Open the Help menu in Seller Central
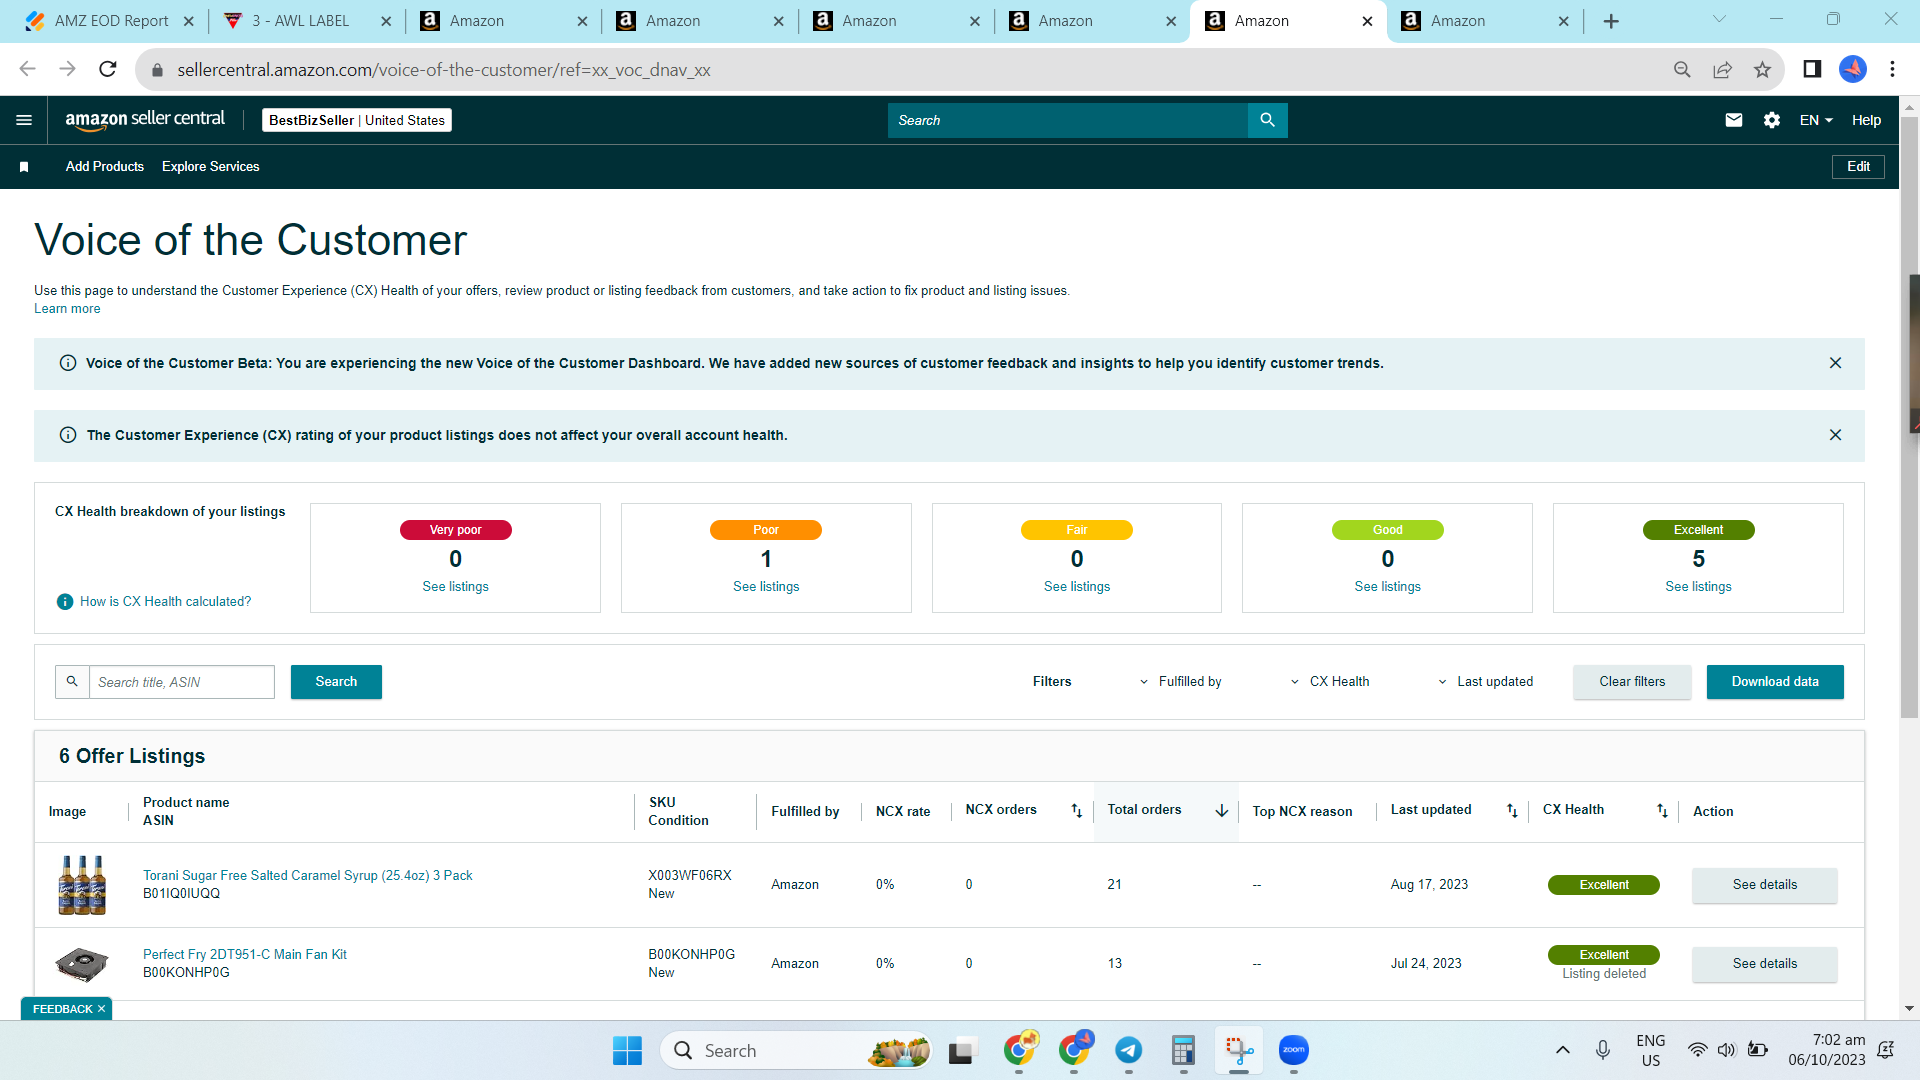The image size is (1920, 1080). 1866,120
